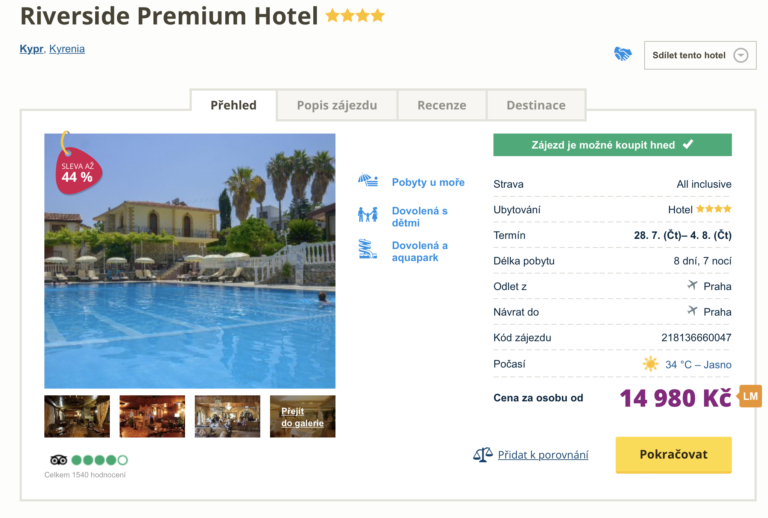Follow the Kyrenia destination link
This screenshot has width=768, height=518.
(x=67, y=49)
